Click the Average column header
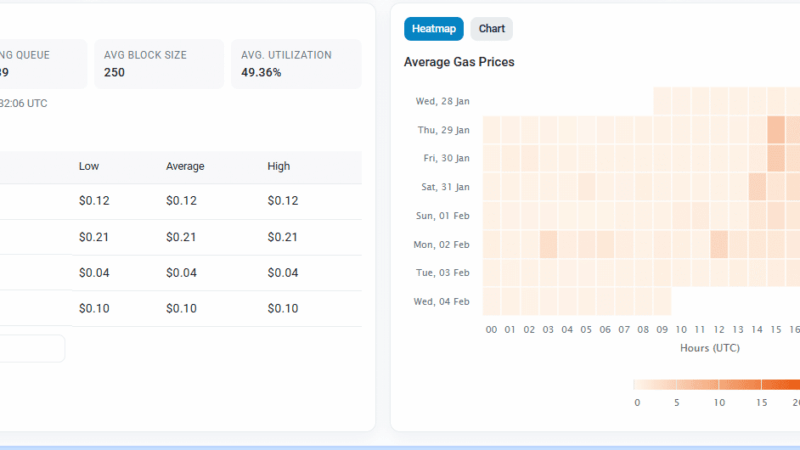The width and height of the screenshot is (800, 450). 185,166
